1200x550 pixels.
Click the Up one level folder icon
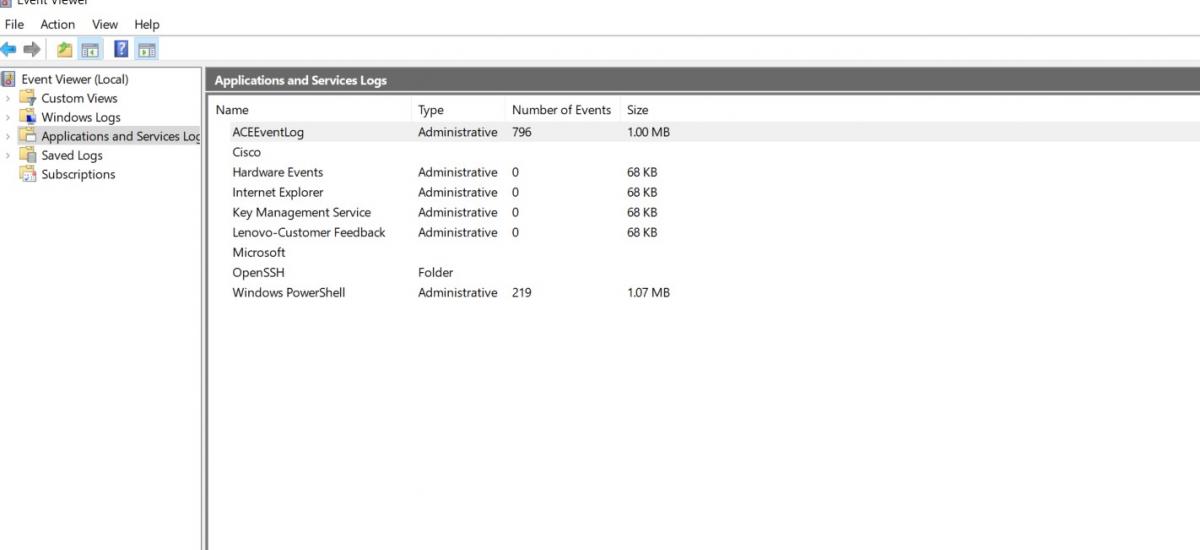coord(64,49)
